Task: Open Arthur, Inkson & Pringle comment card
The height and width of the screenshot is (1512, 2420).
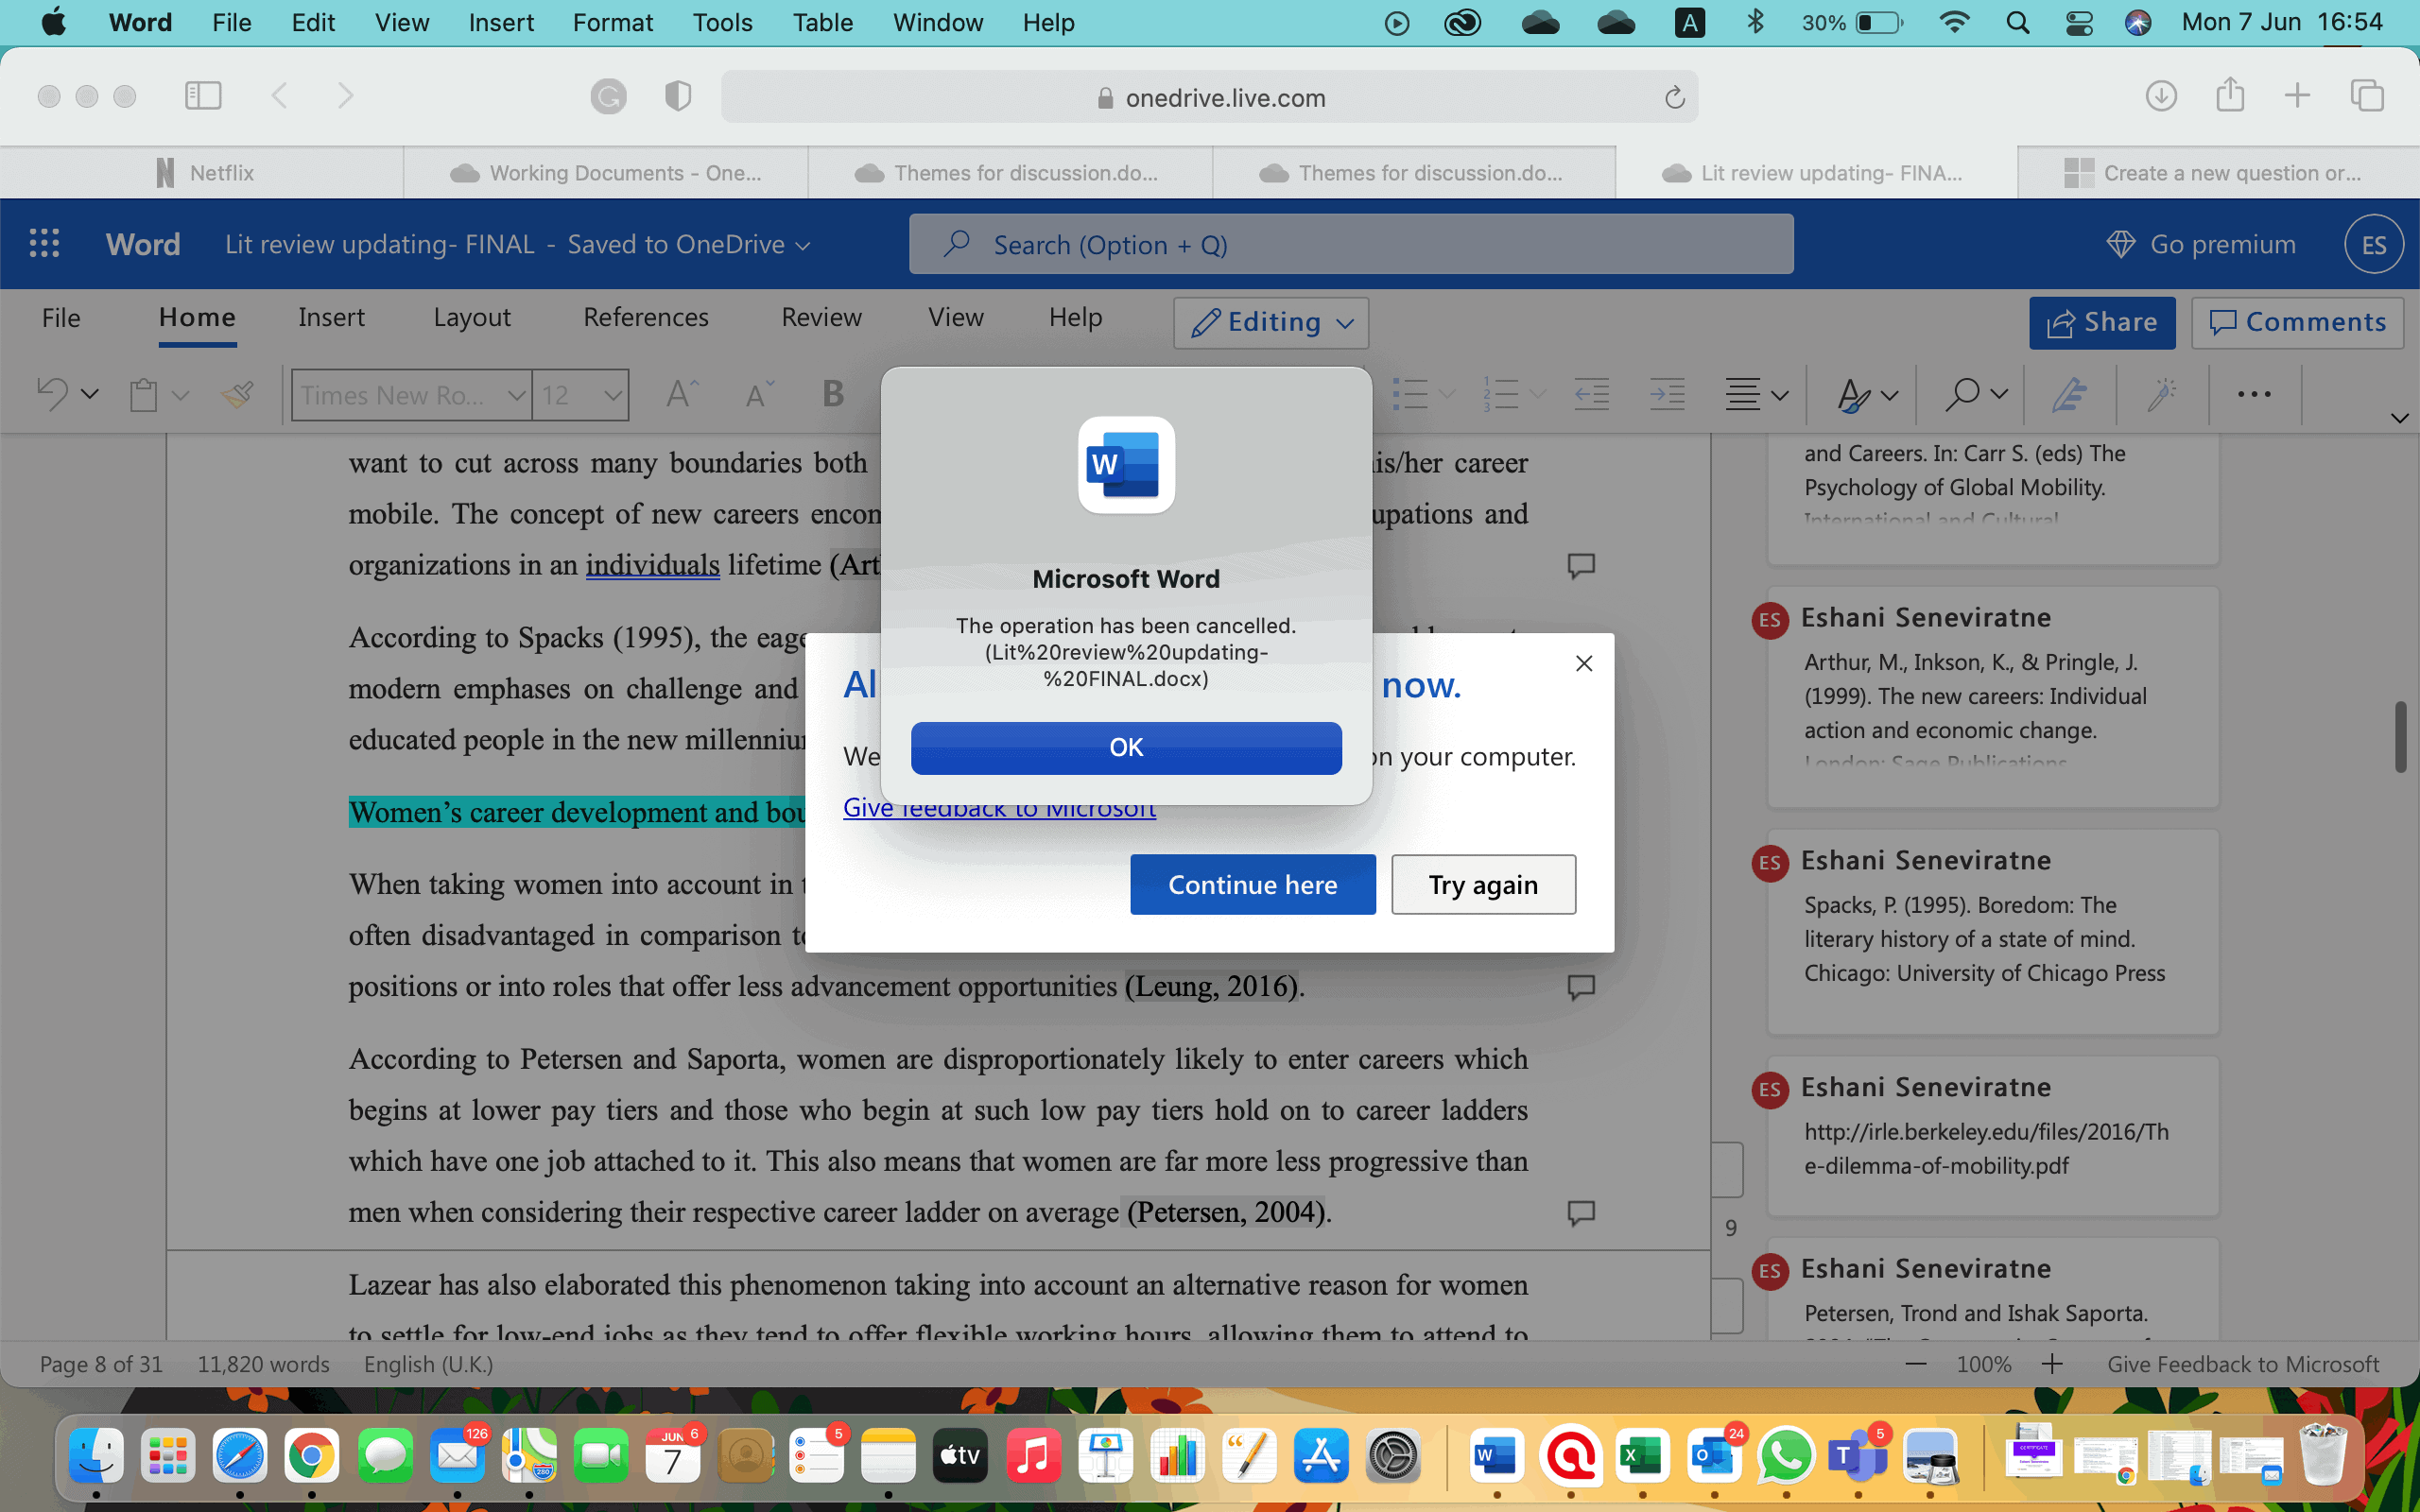Action: [1993, 697]
